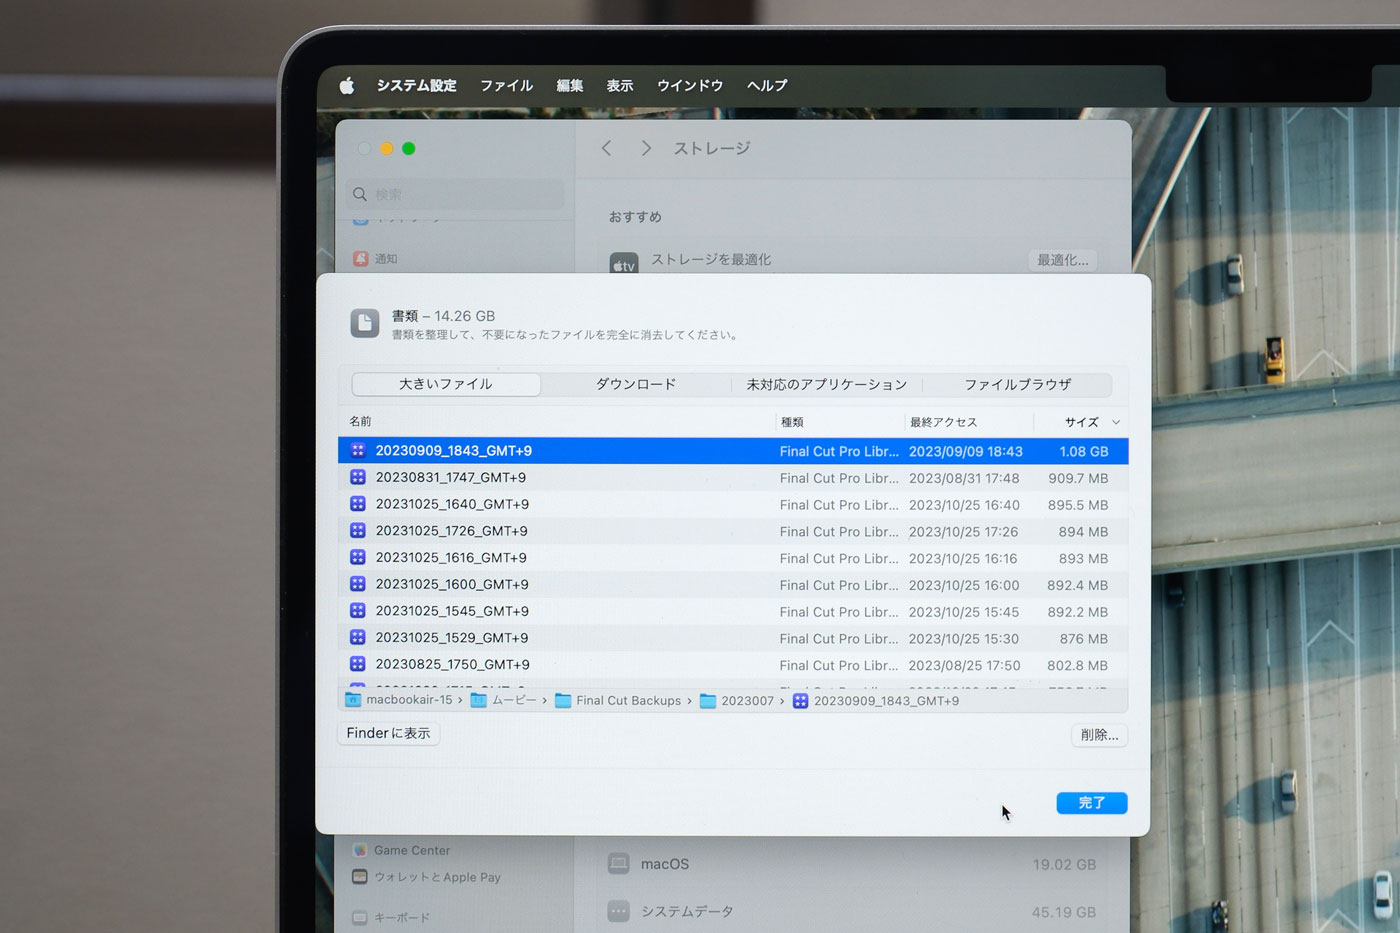Click 2023007 folder in the path bar
This screenshot has height=933, width=1400.
pyautogui.click(x=737, y=701)
